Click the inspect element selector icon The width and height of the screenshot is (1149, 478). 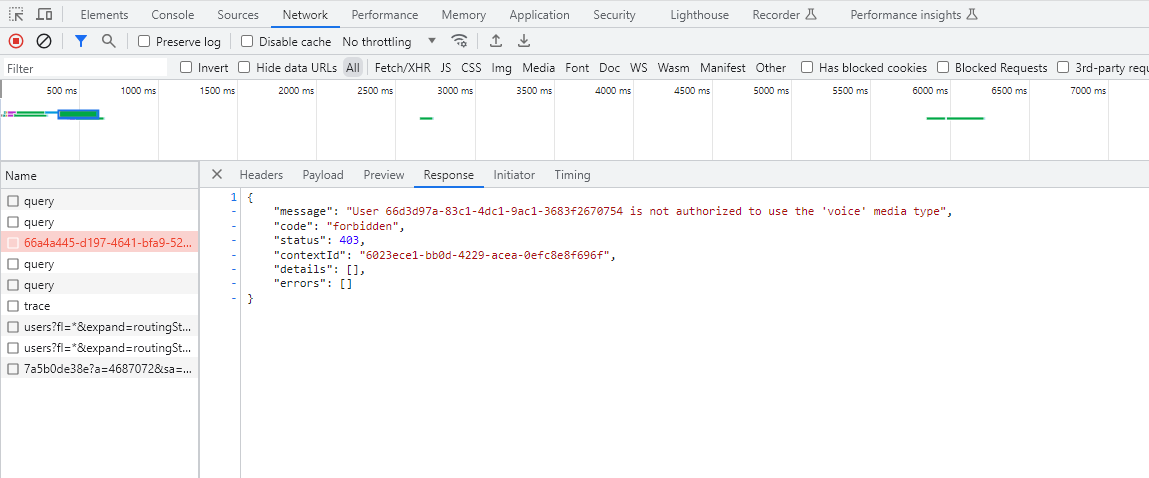17,15
